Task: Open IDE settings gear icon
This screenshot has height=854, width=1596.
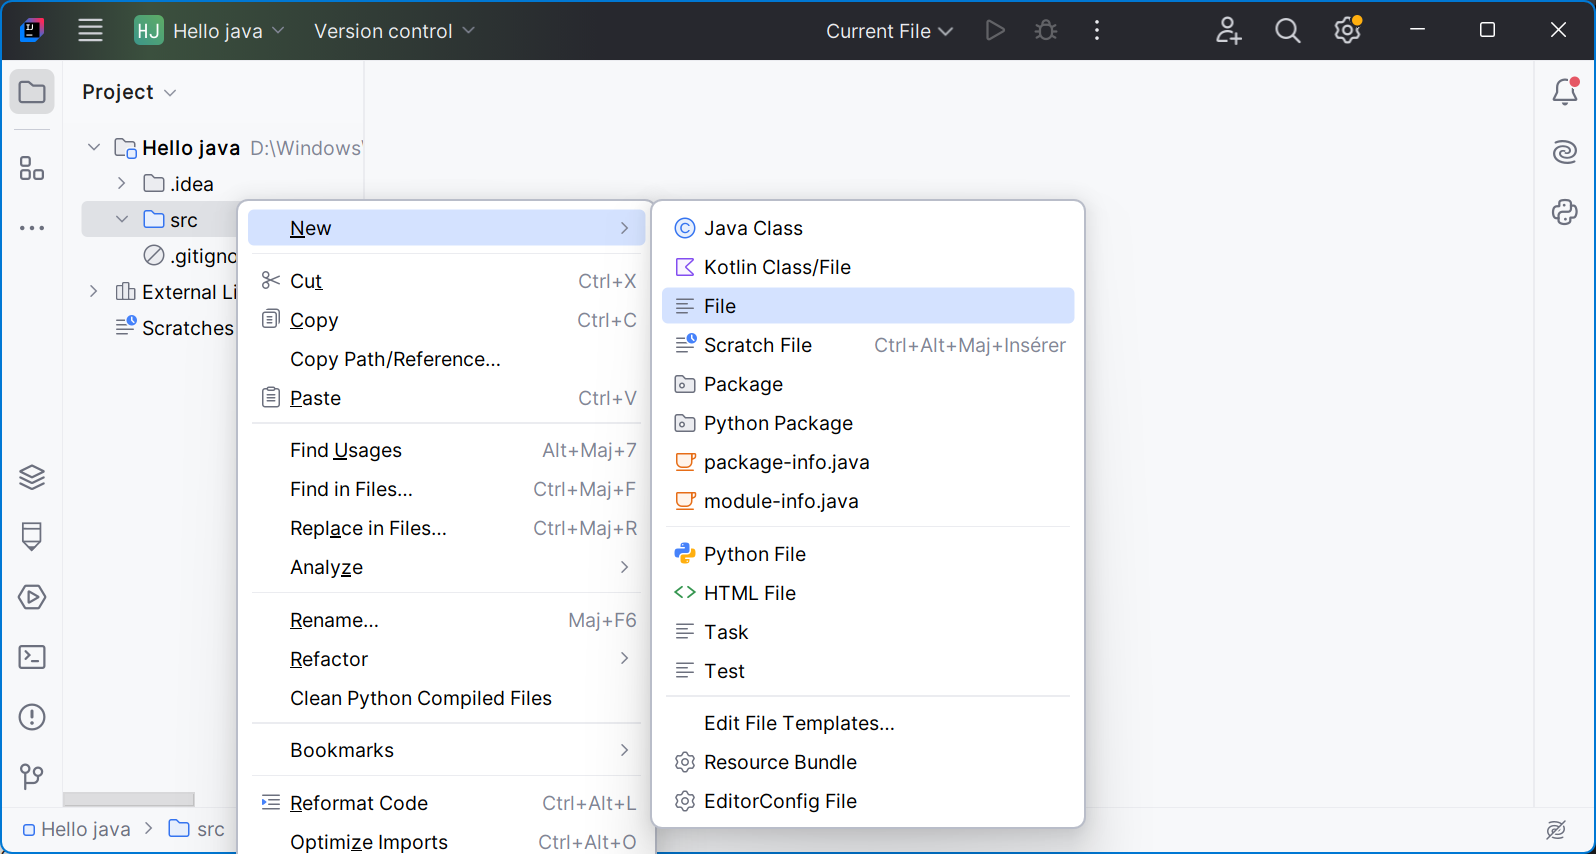Action: (x=1347, y=31)
